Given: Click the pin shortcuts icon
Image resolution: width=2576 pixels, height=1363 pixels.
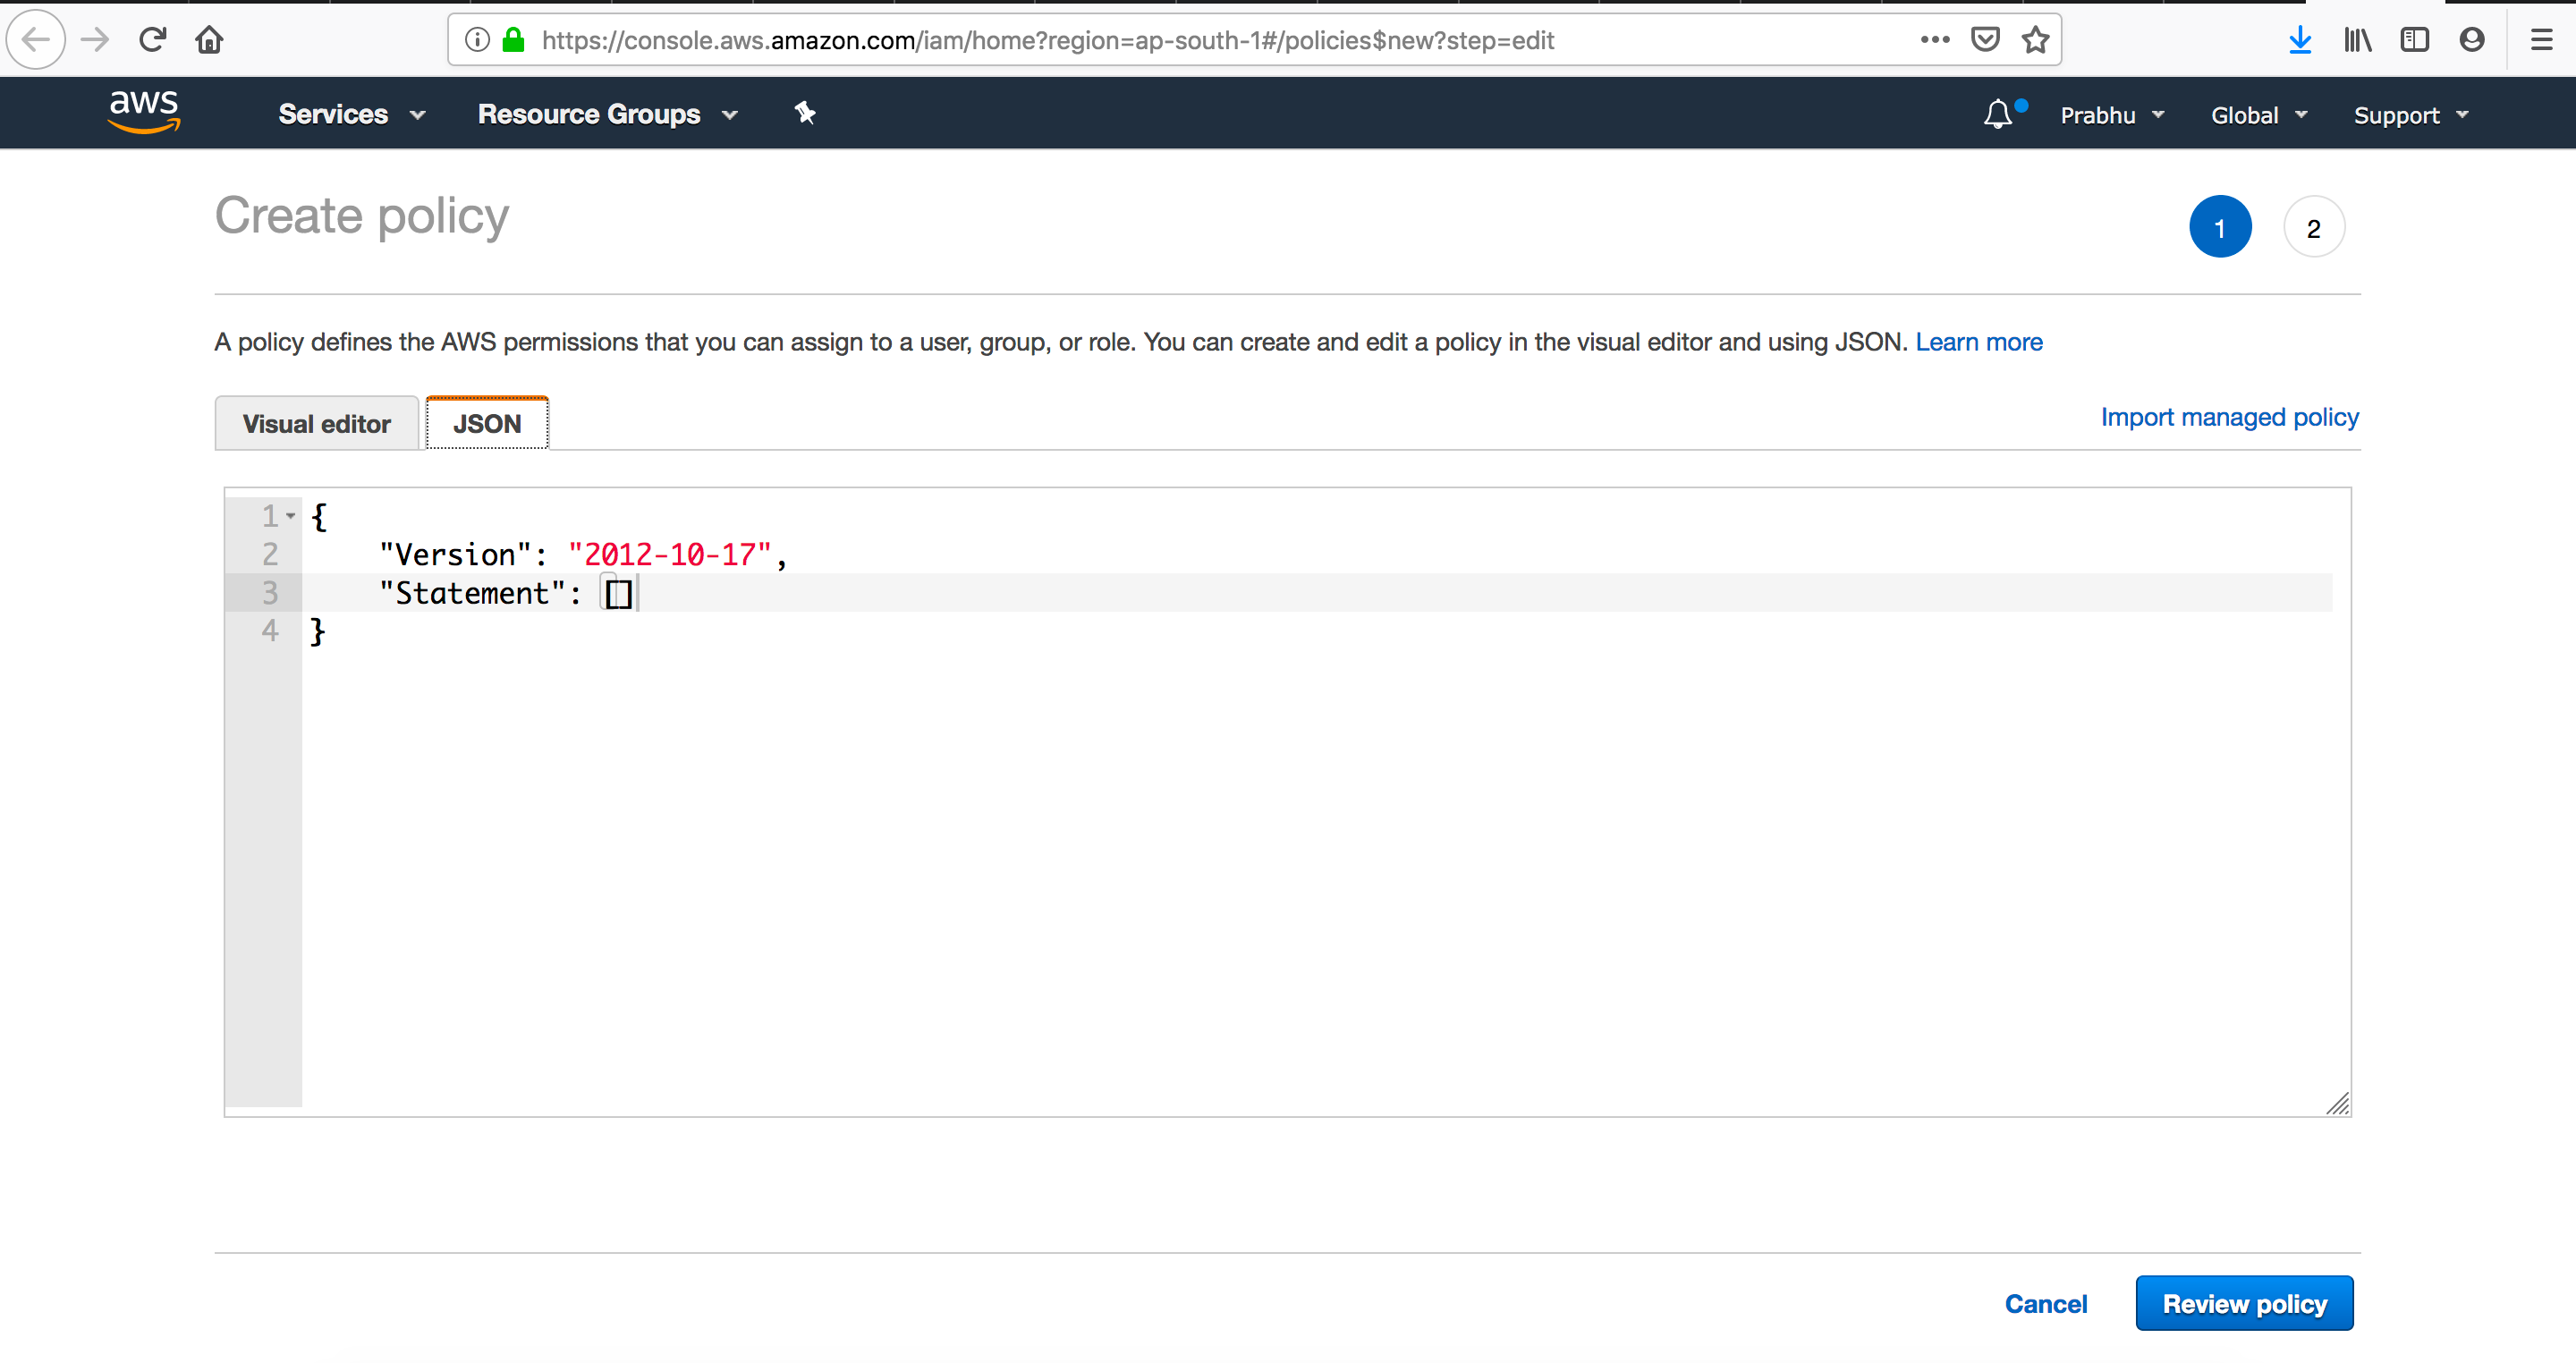Looking at the screenshot, I should pos(805,113).
